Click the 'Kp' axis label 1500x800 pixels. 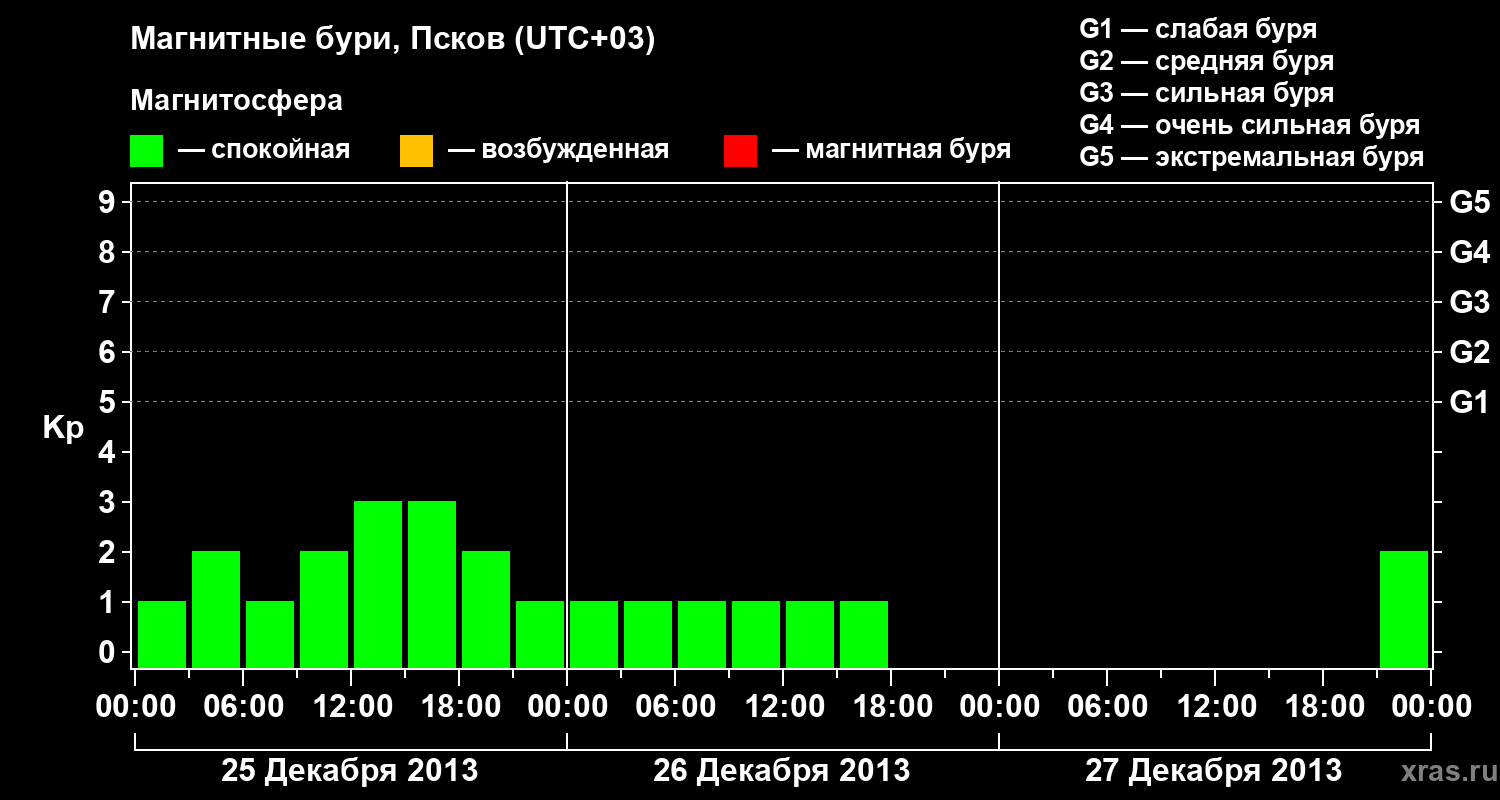coord(63,428)
